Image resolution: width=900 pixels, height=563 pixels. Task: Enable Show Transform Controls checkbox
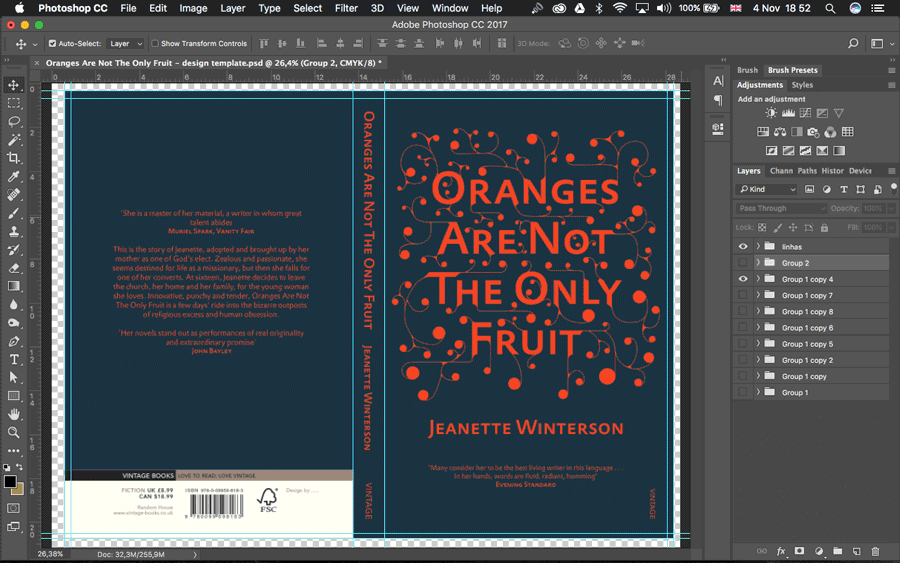click(x=155, y=44)
